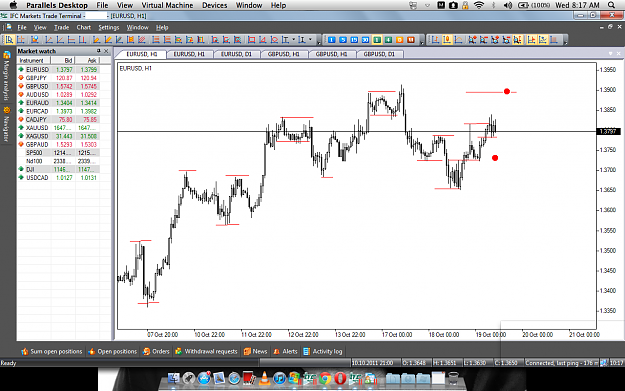Click the Sum open positions tab icon
The image size is (625, 391).
25,352
